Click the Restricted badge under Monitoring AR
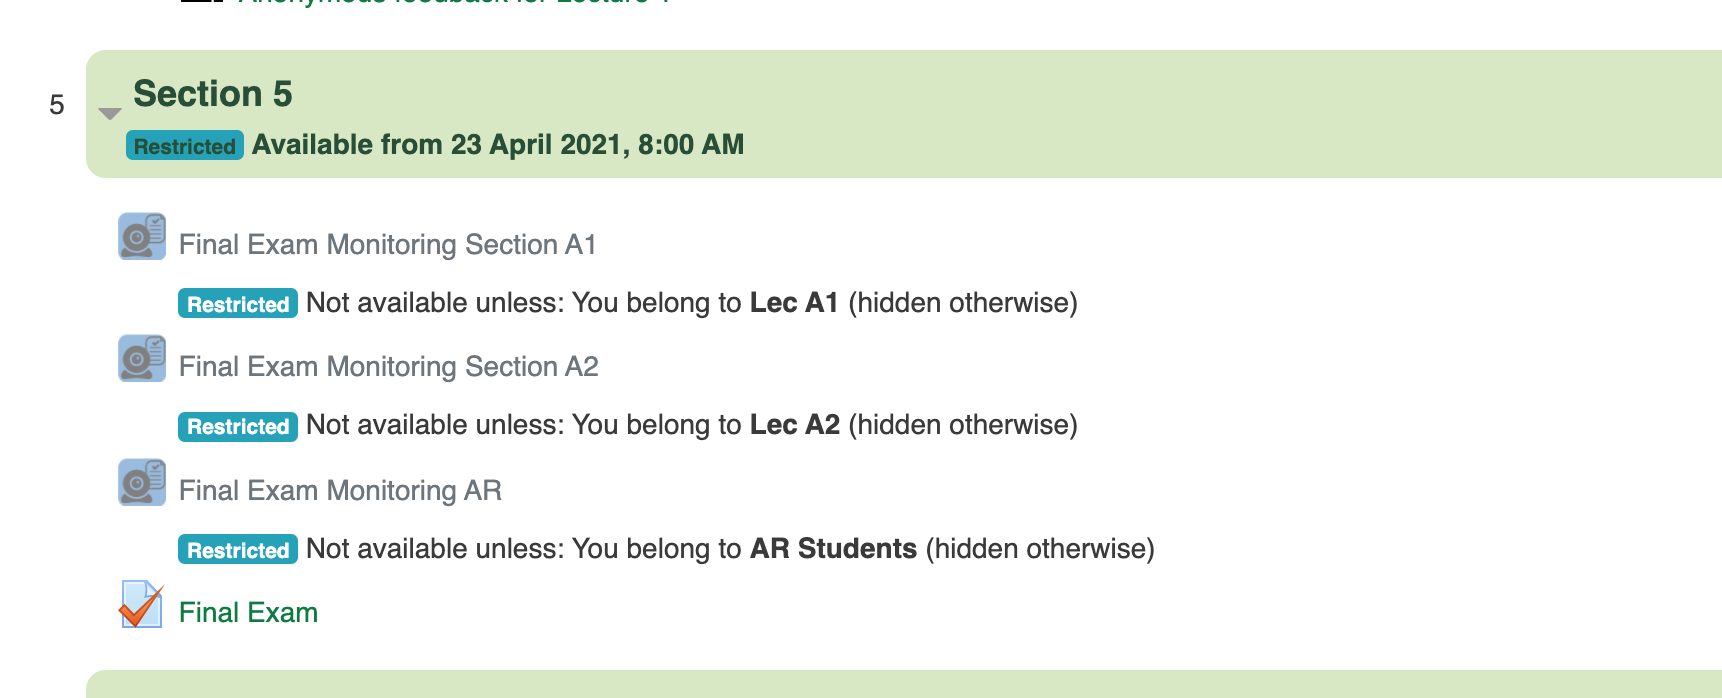The height and width of the screenshot is (698, 1722). click(x=238, y=550)
